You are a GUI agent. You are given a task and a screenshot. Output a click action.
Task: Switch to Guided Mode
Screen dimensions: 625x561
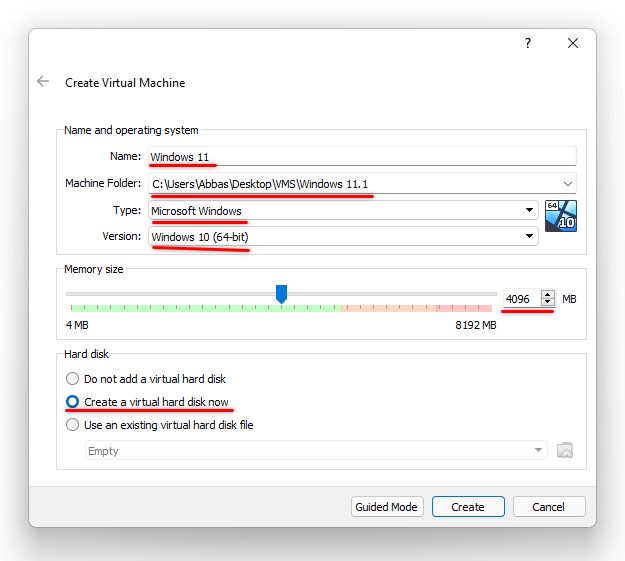coord(387,507)
